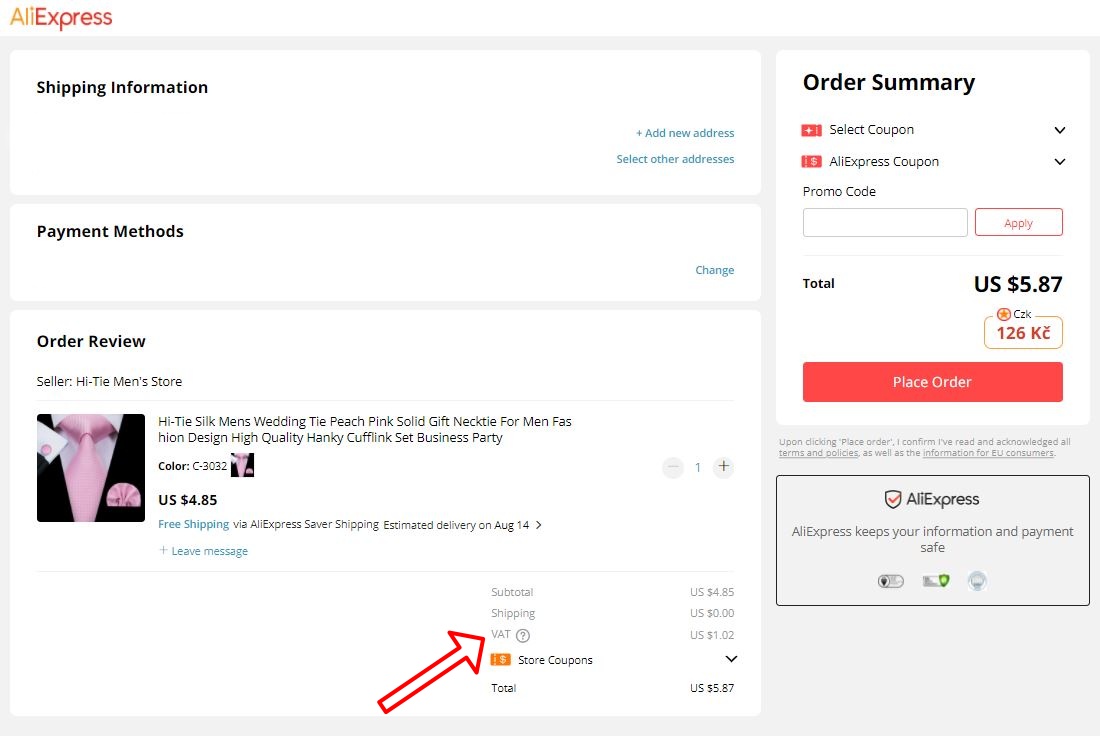Increase item quantity with plus button
Image resolution: width=1100 pixels, height=736 pixels.
723,467
